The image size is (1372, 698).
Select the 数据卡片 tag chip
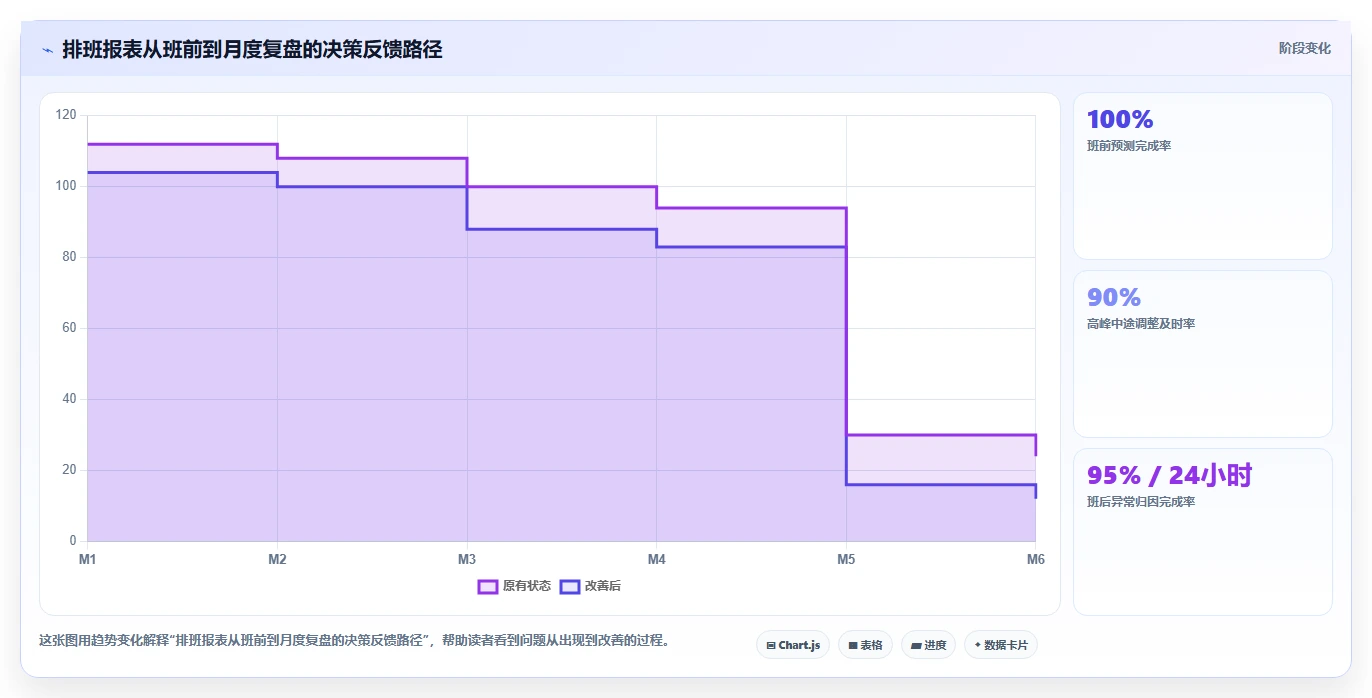pyautogui.click(x=1000, y=645)
